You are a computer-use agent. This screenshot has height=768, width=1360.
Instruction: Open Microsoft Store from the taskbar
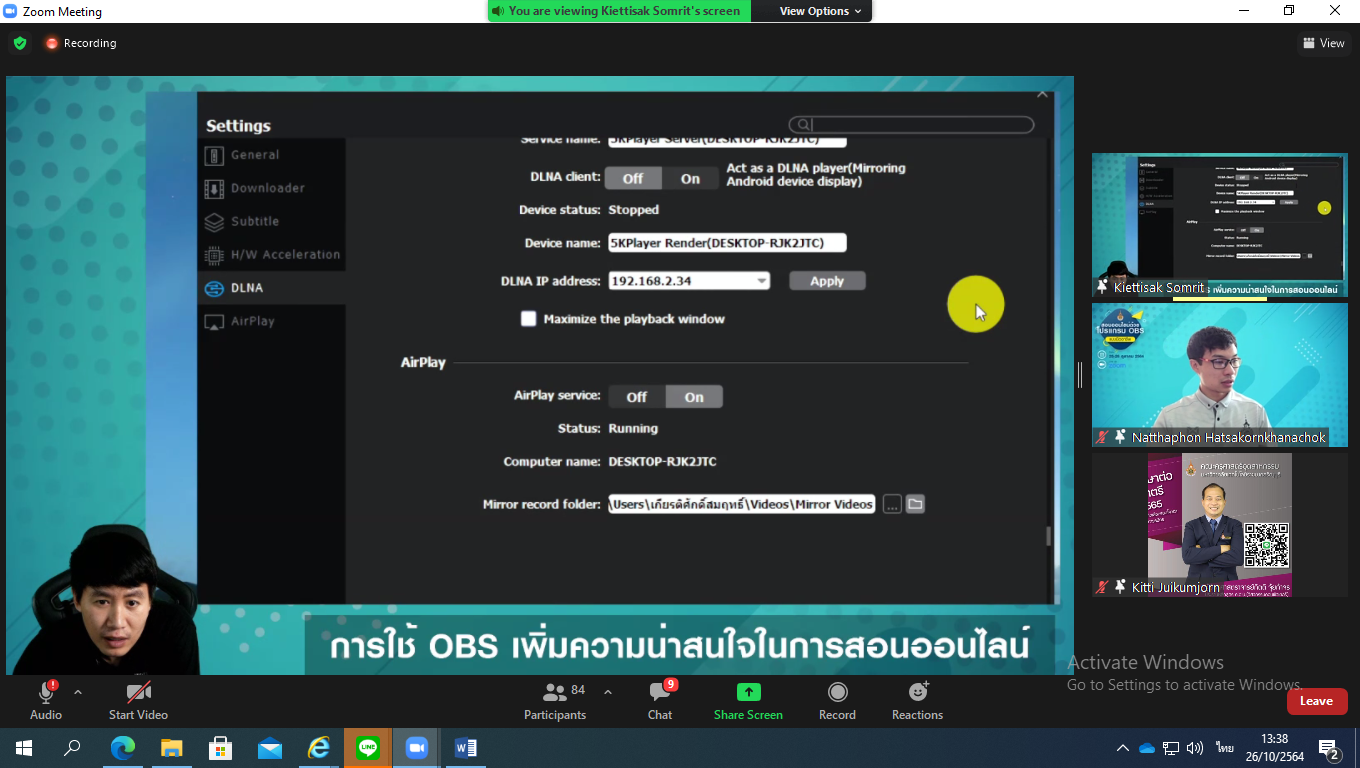click(x=221, y=748)
